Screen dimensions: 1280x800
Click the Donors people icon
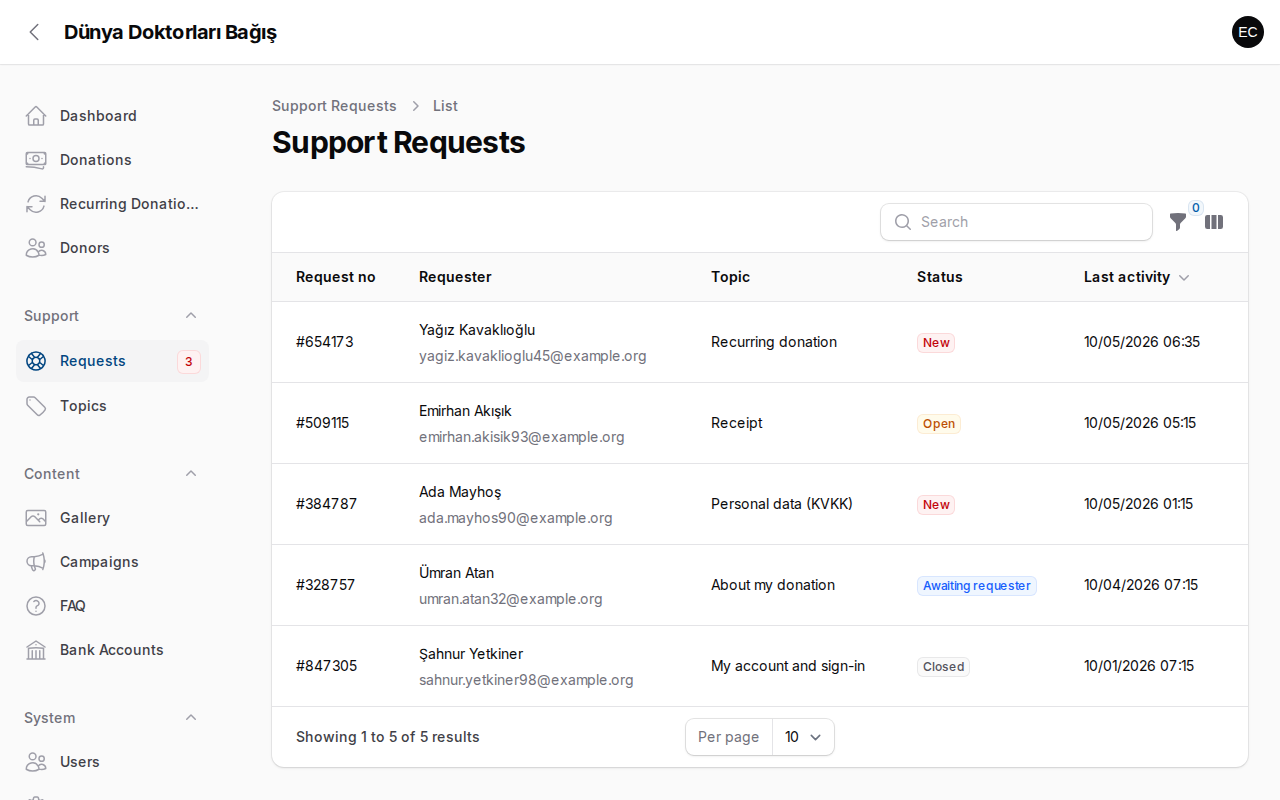click(x=36, y=248)
